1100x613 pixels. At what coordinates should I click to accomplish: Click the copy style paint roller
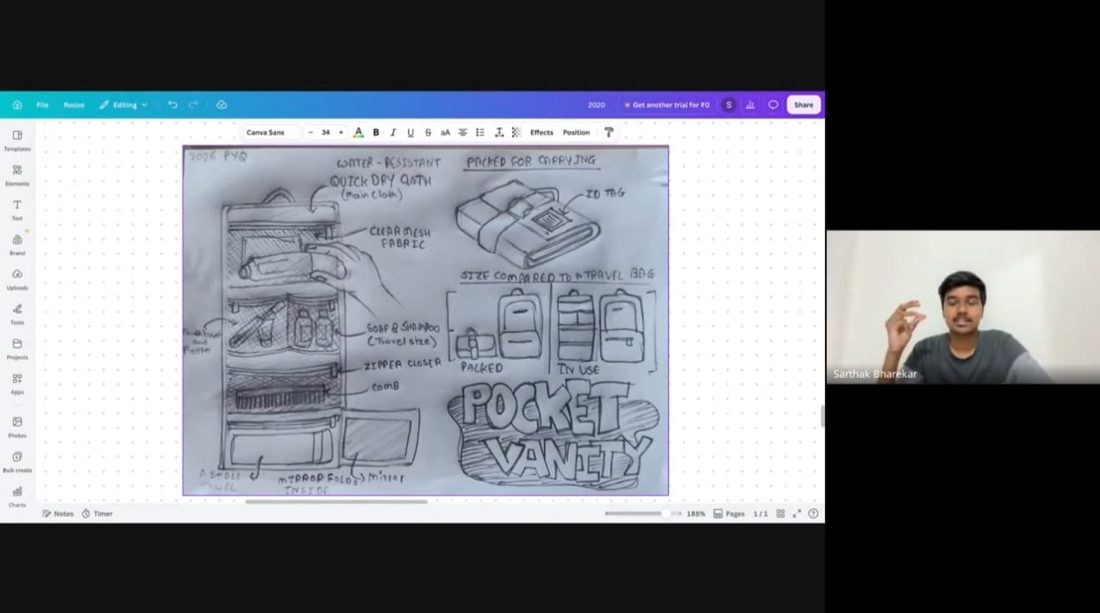tap(609, 133)
